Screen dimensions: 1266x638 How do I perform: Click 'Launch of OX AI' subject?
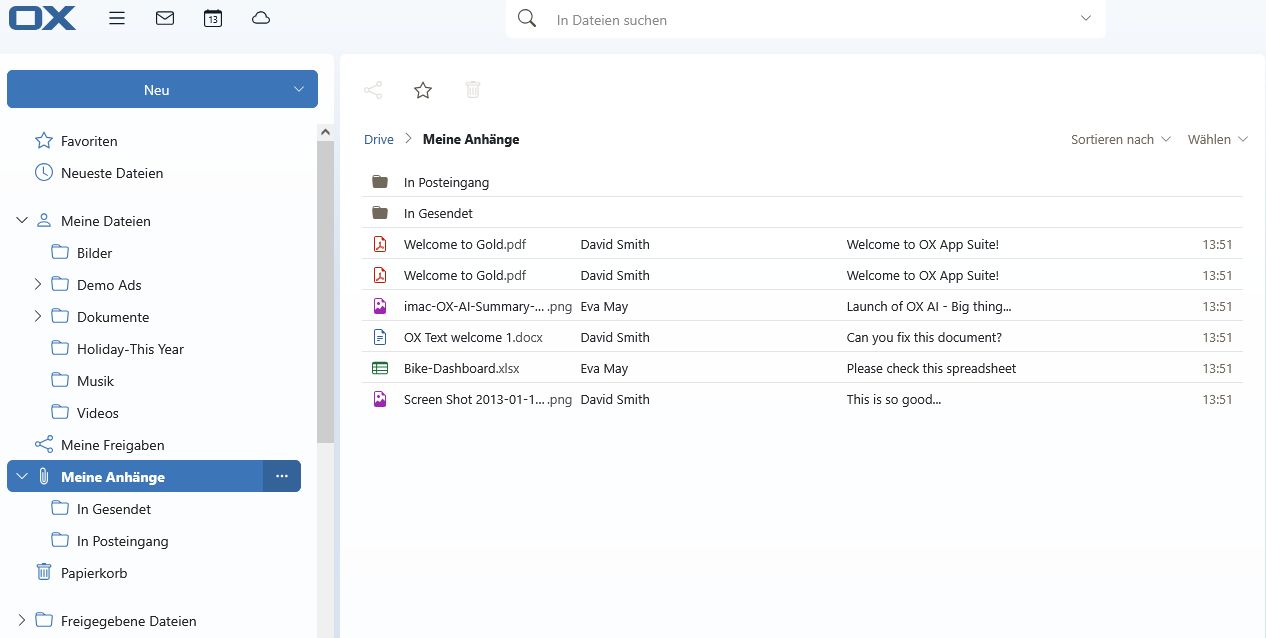[x=929, y=306]
